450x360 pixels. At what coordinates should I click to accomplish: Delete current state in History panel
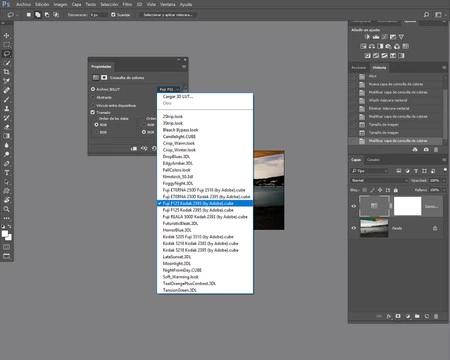tap(436, 149)
